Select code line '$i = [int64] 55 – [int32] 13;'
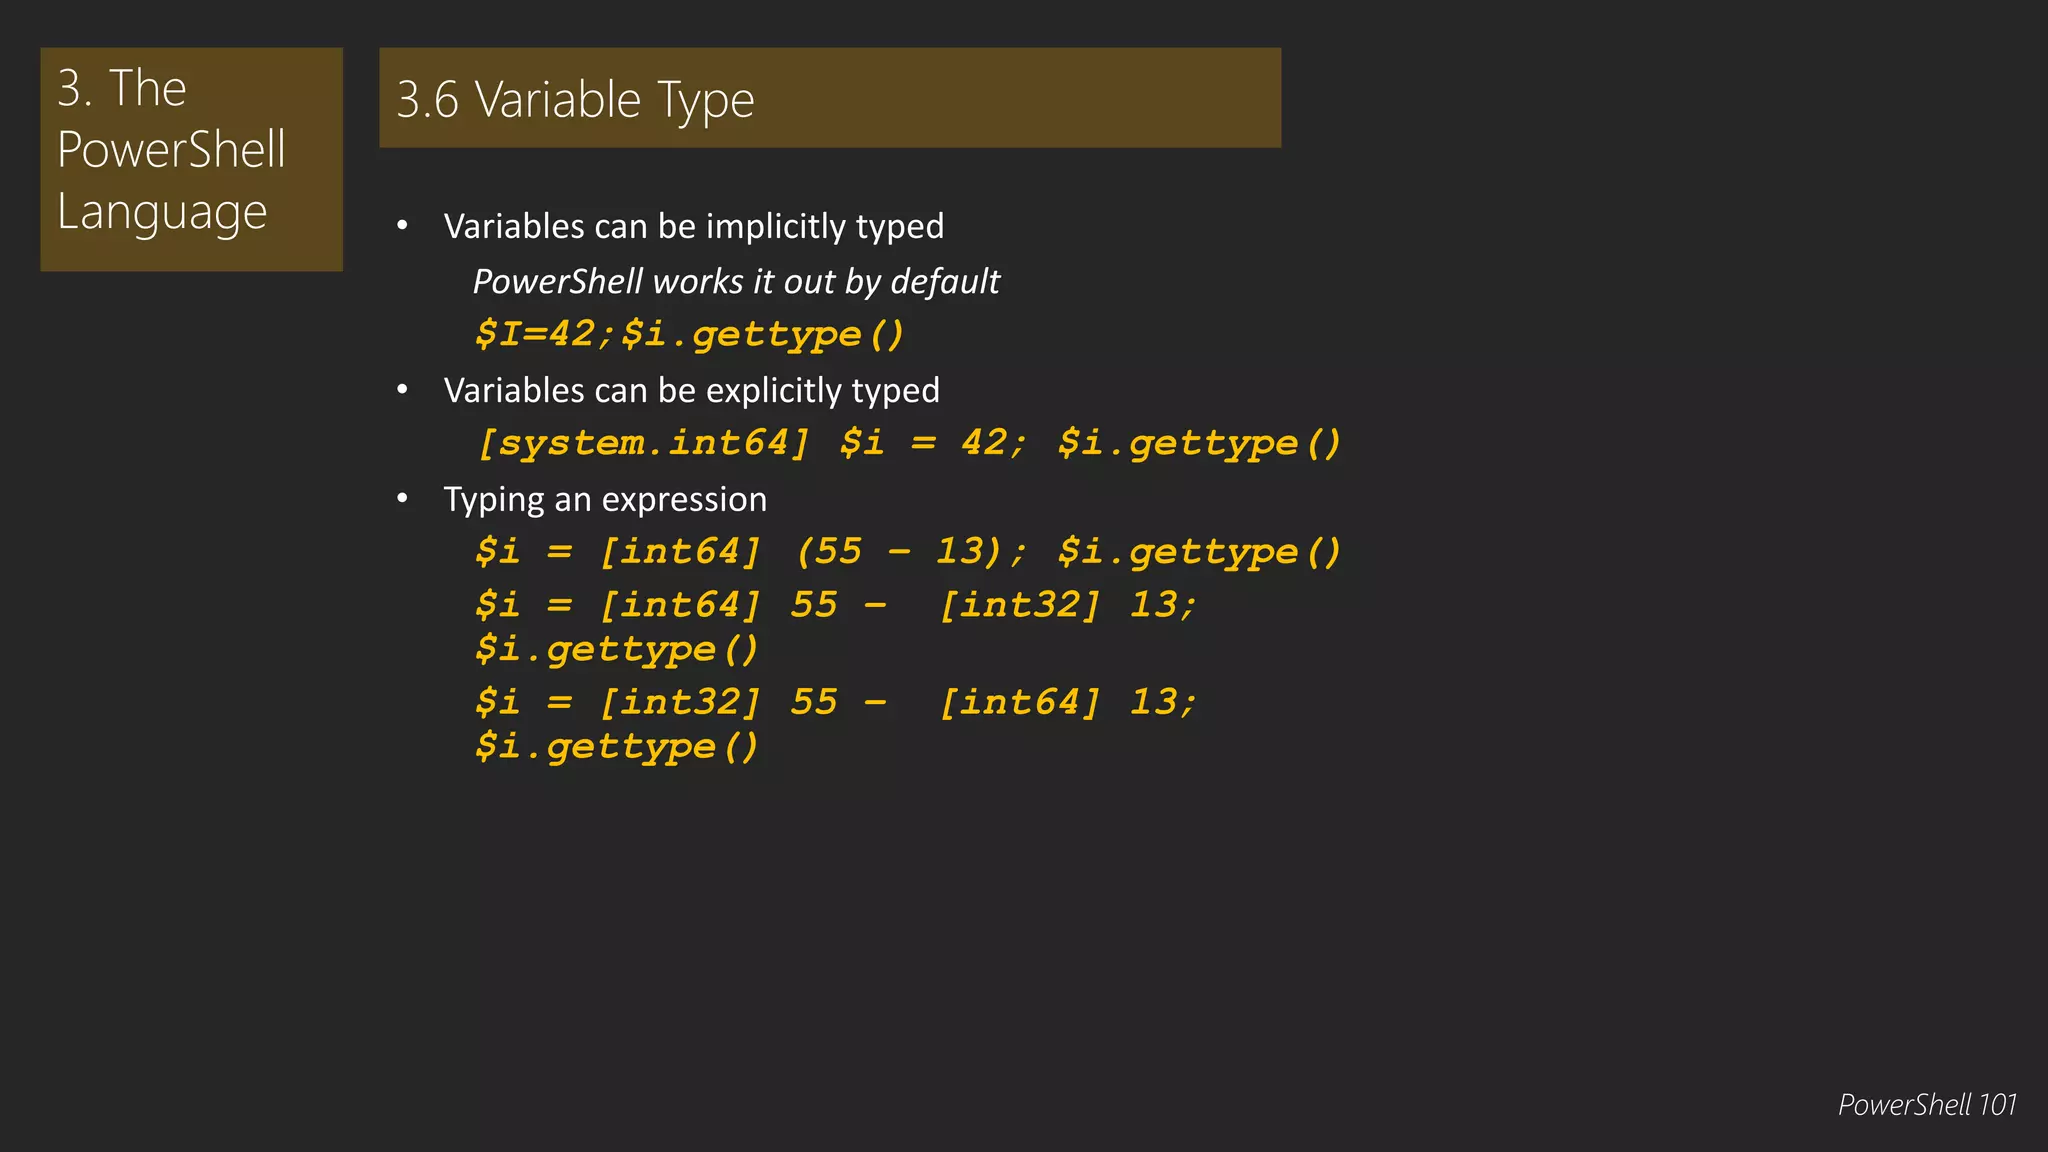The height and width of the screenshot is (1152, 2048). pyautogui.click(x=836, y=605)
